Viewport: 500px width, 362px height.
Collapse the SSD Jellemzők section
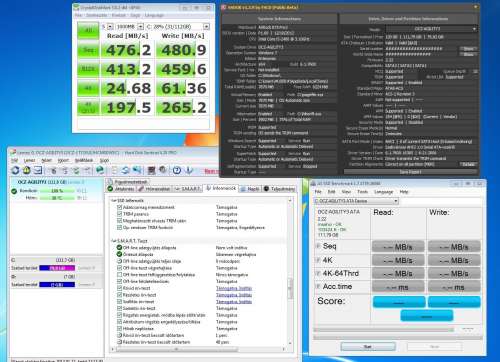[113, 201]
